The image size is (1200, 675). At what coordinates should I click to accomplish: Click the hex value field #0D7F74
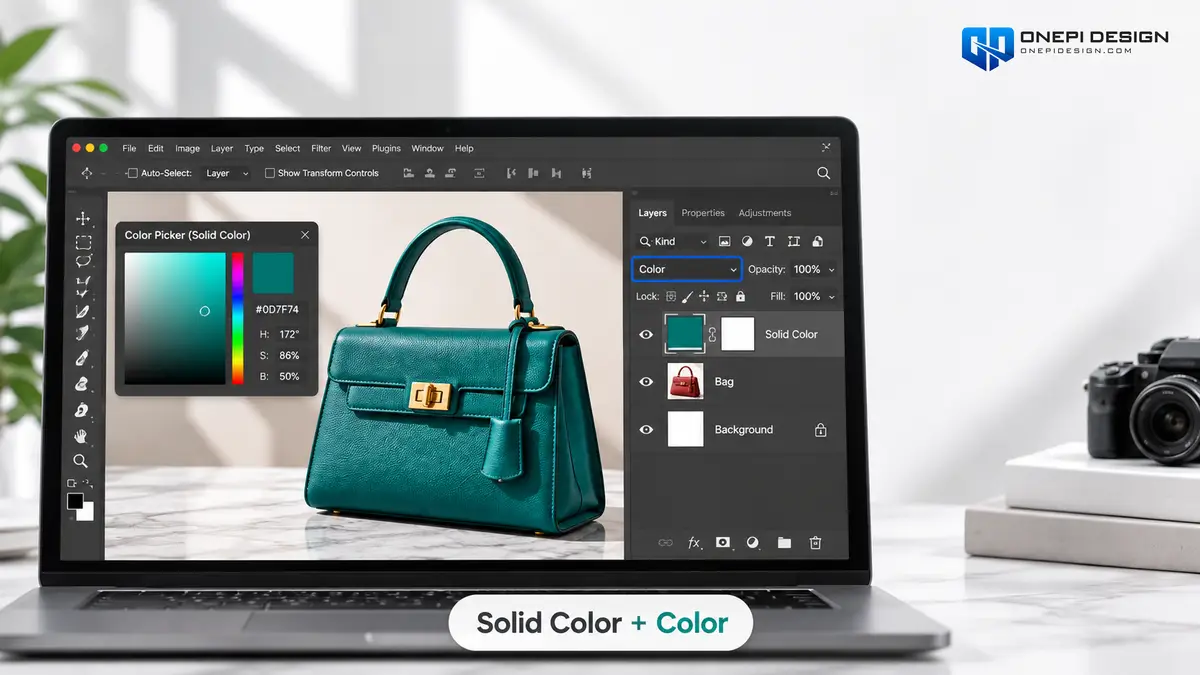point(277,310)
